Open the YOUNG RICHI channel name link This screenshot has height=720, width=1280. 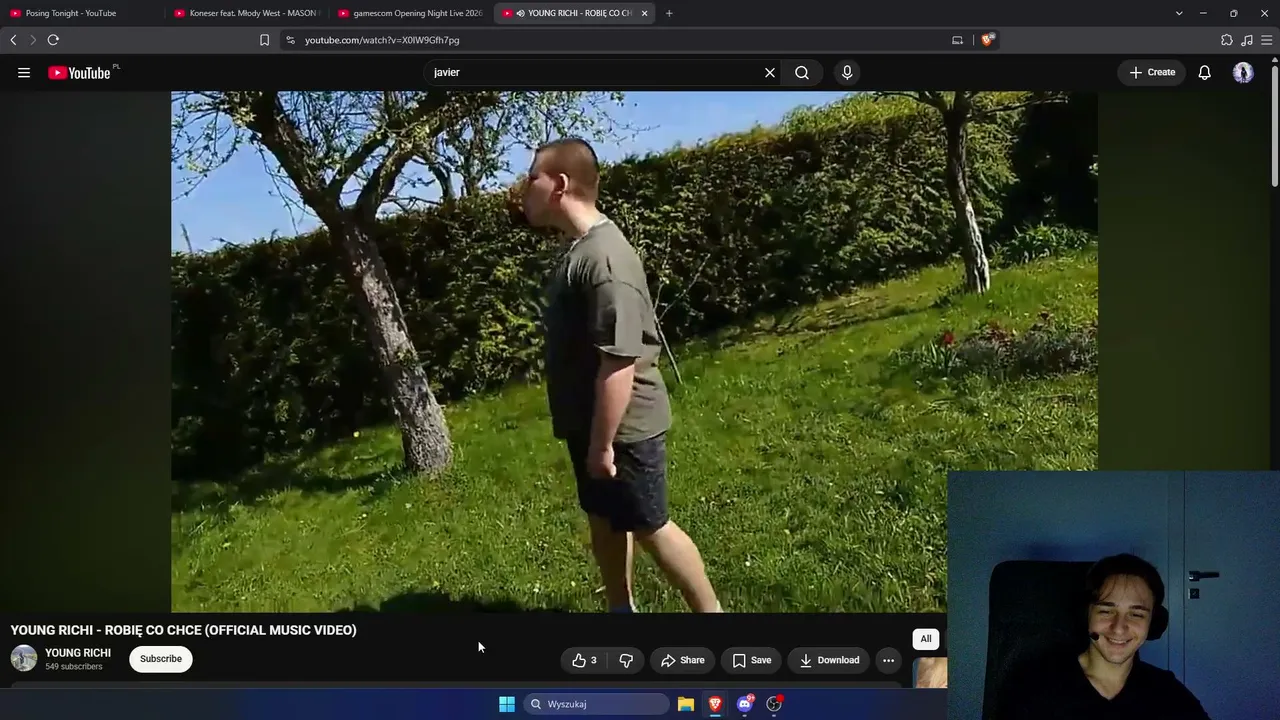(x=78, y=653)
